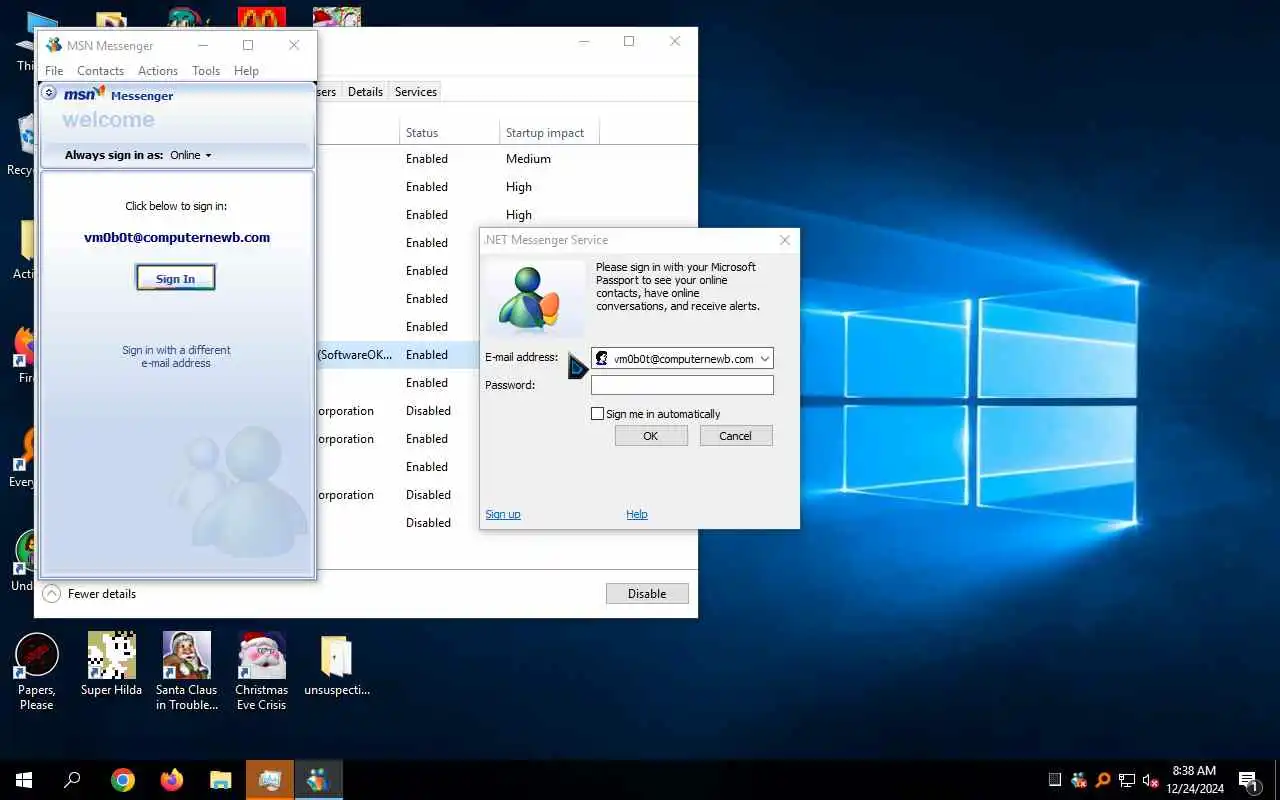Click the Sign In button
The height and width of the screenshot is (800, 1280).
click(x=175, y=278)
